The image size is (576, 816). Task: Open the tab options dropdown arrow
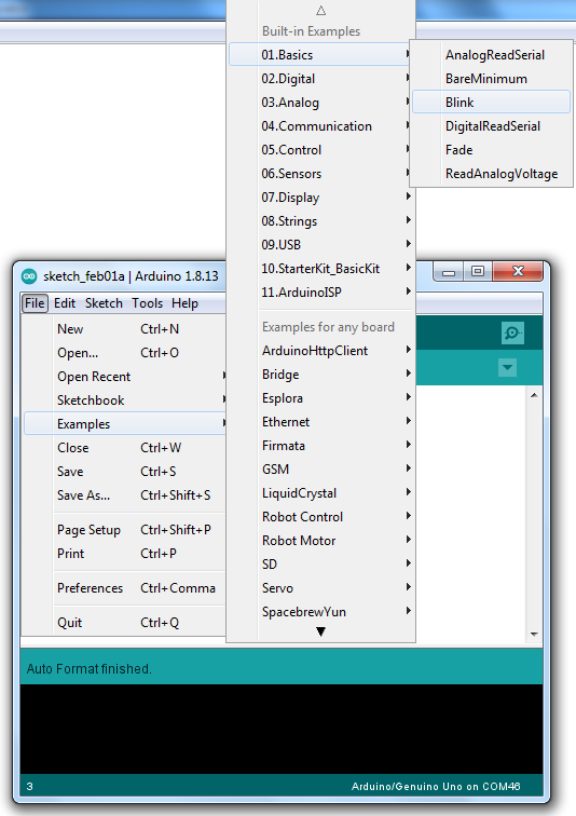coord(507,368)
